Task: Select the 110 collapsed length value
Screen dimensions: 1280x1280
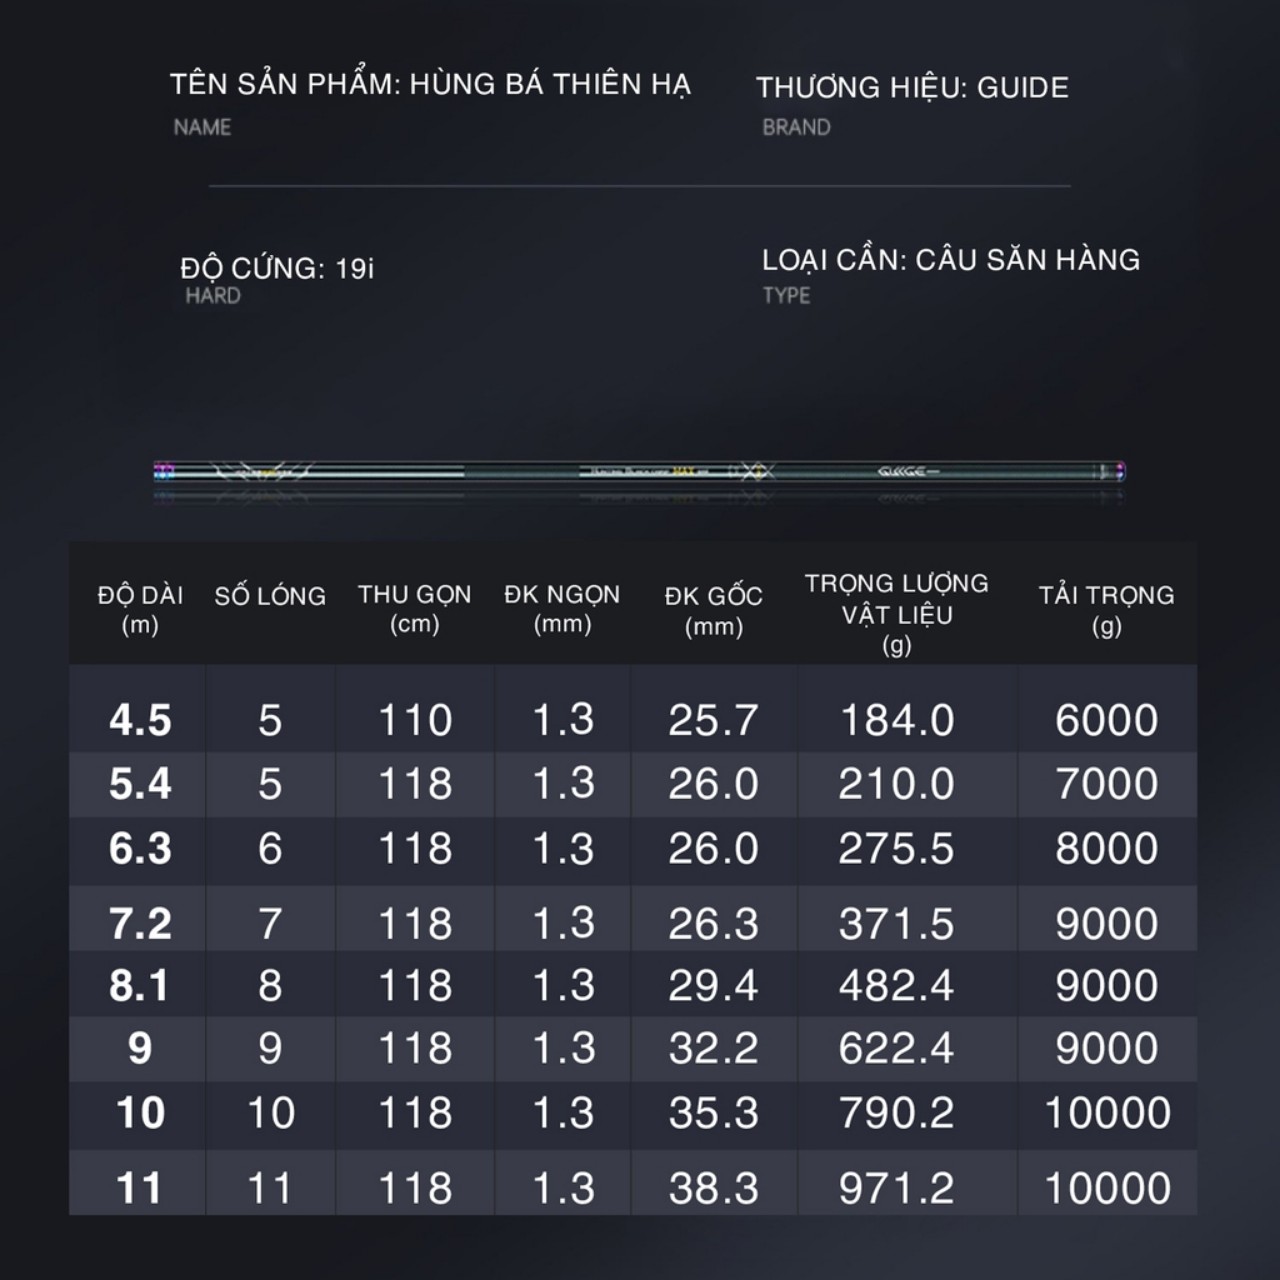Action: [x=415, y=721]
